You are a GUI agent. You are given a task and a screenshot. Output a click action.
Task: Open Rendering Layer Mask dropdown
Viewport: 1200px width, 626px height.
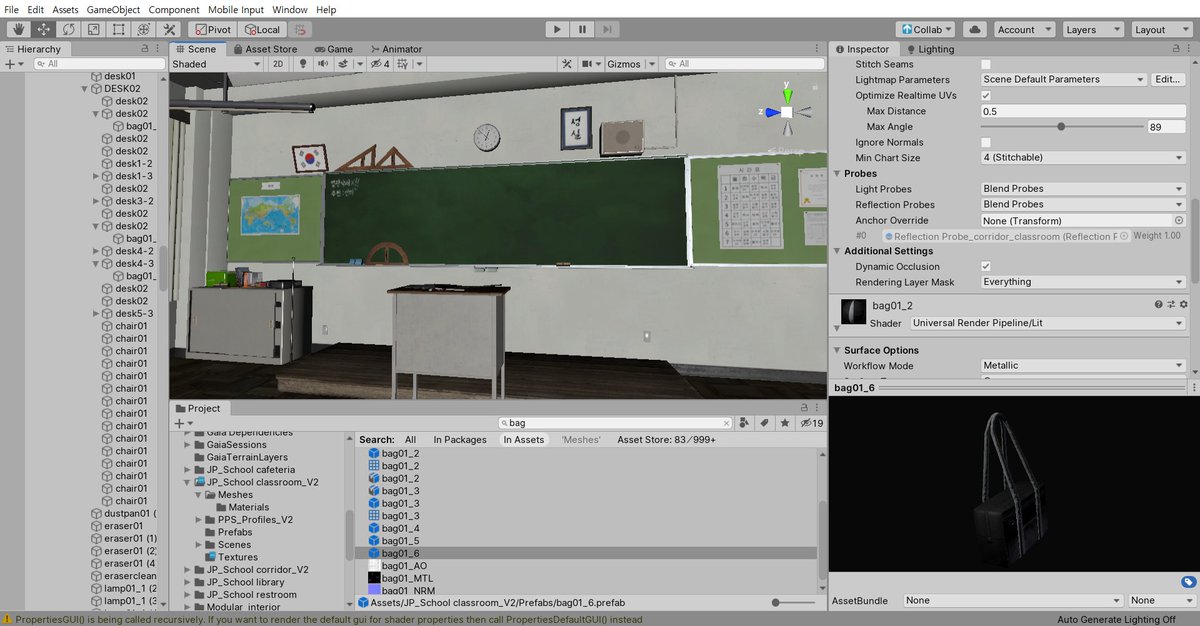[x=1083, y=282]
